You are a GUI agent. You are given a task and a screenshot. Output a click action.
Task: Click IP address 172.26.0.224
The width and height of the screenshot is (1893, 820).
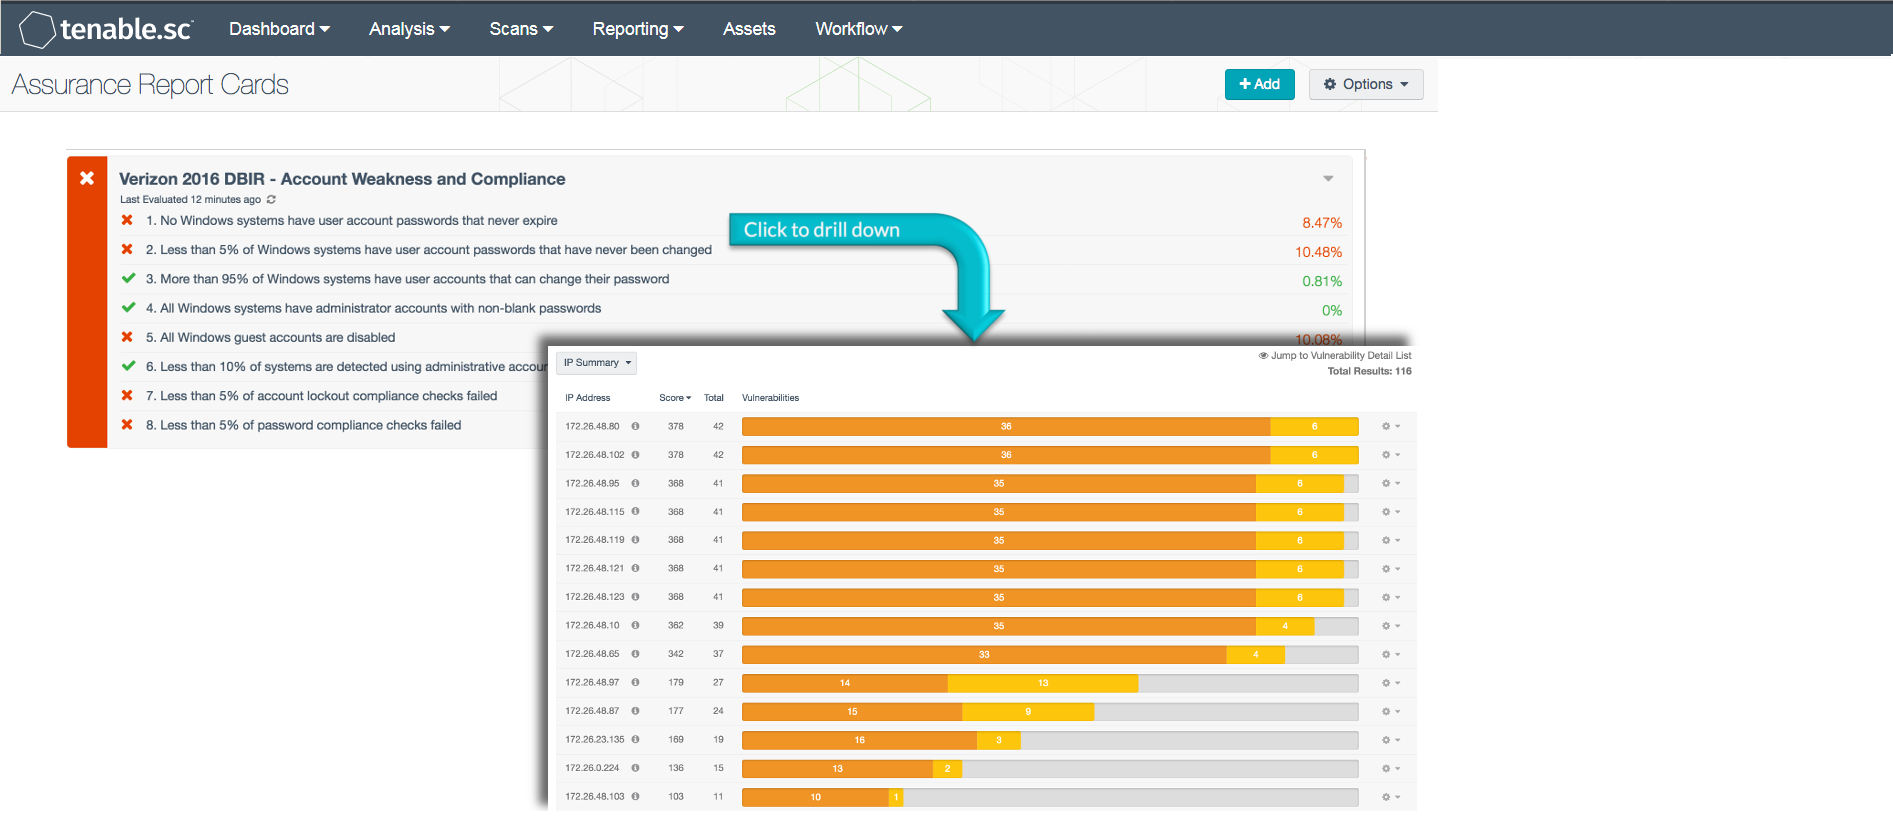coord(592,768)
